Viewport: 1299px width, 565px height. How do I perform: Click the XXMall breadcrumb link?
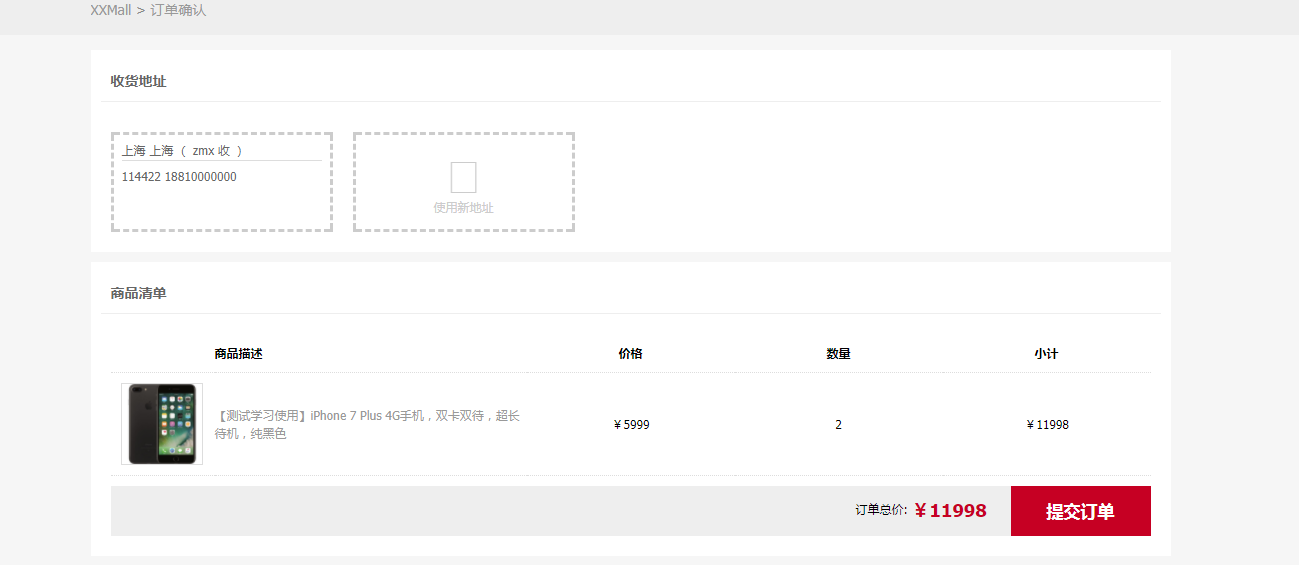pyautogui.click(x=111, y=10)
